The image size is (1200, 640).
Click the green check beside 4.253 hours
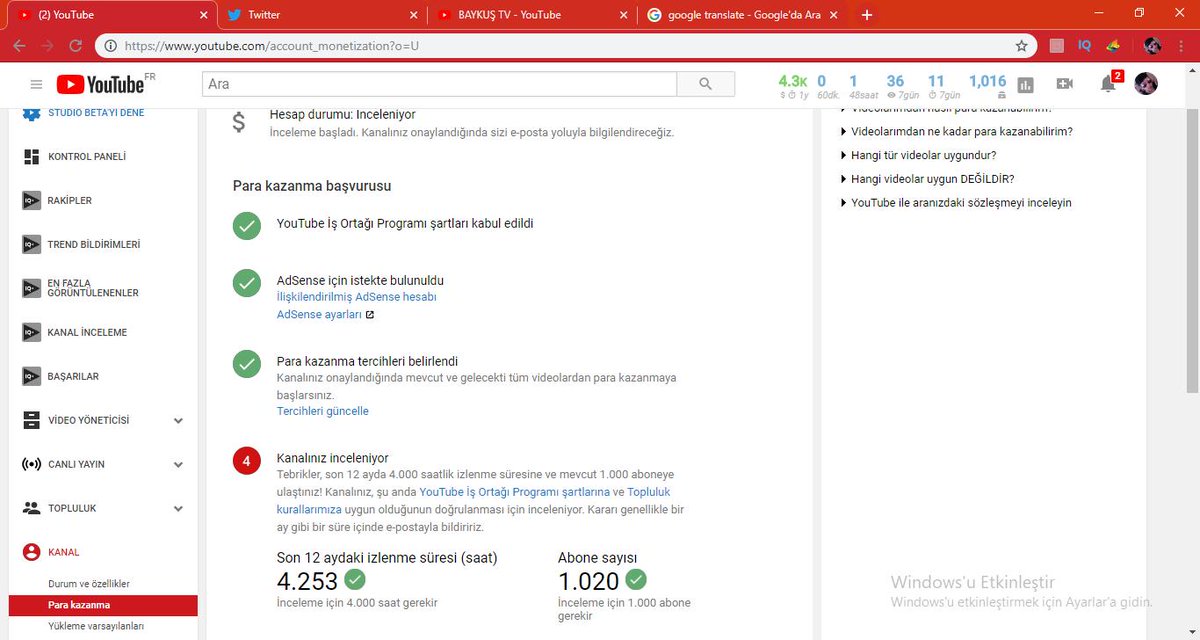coord(354,579)
